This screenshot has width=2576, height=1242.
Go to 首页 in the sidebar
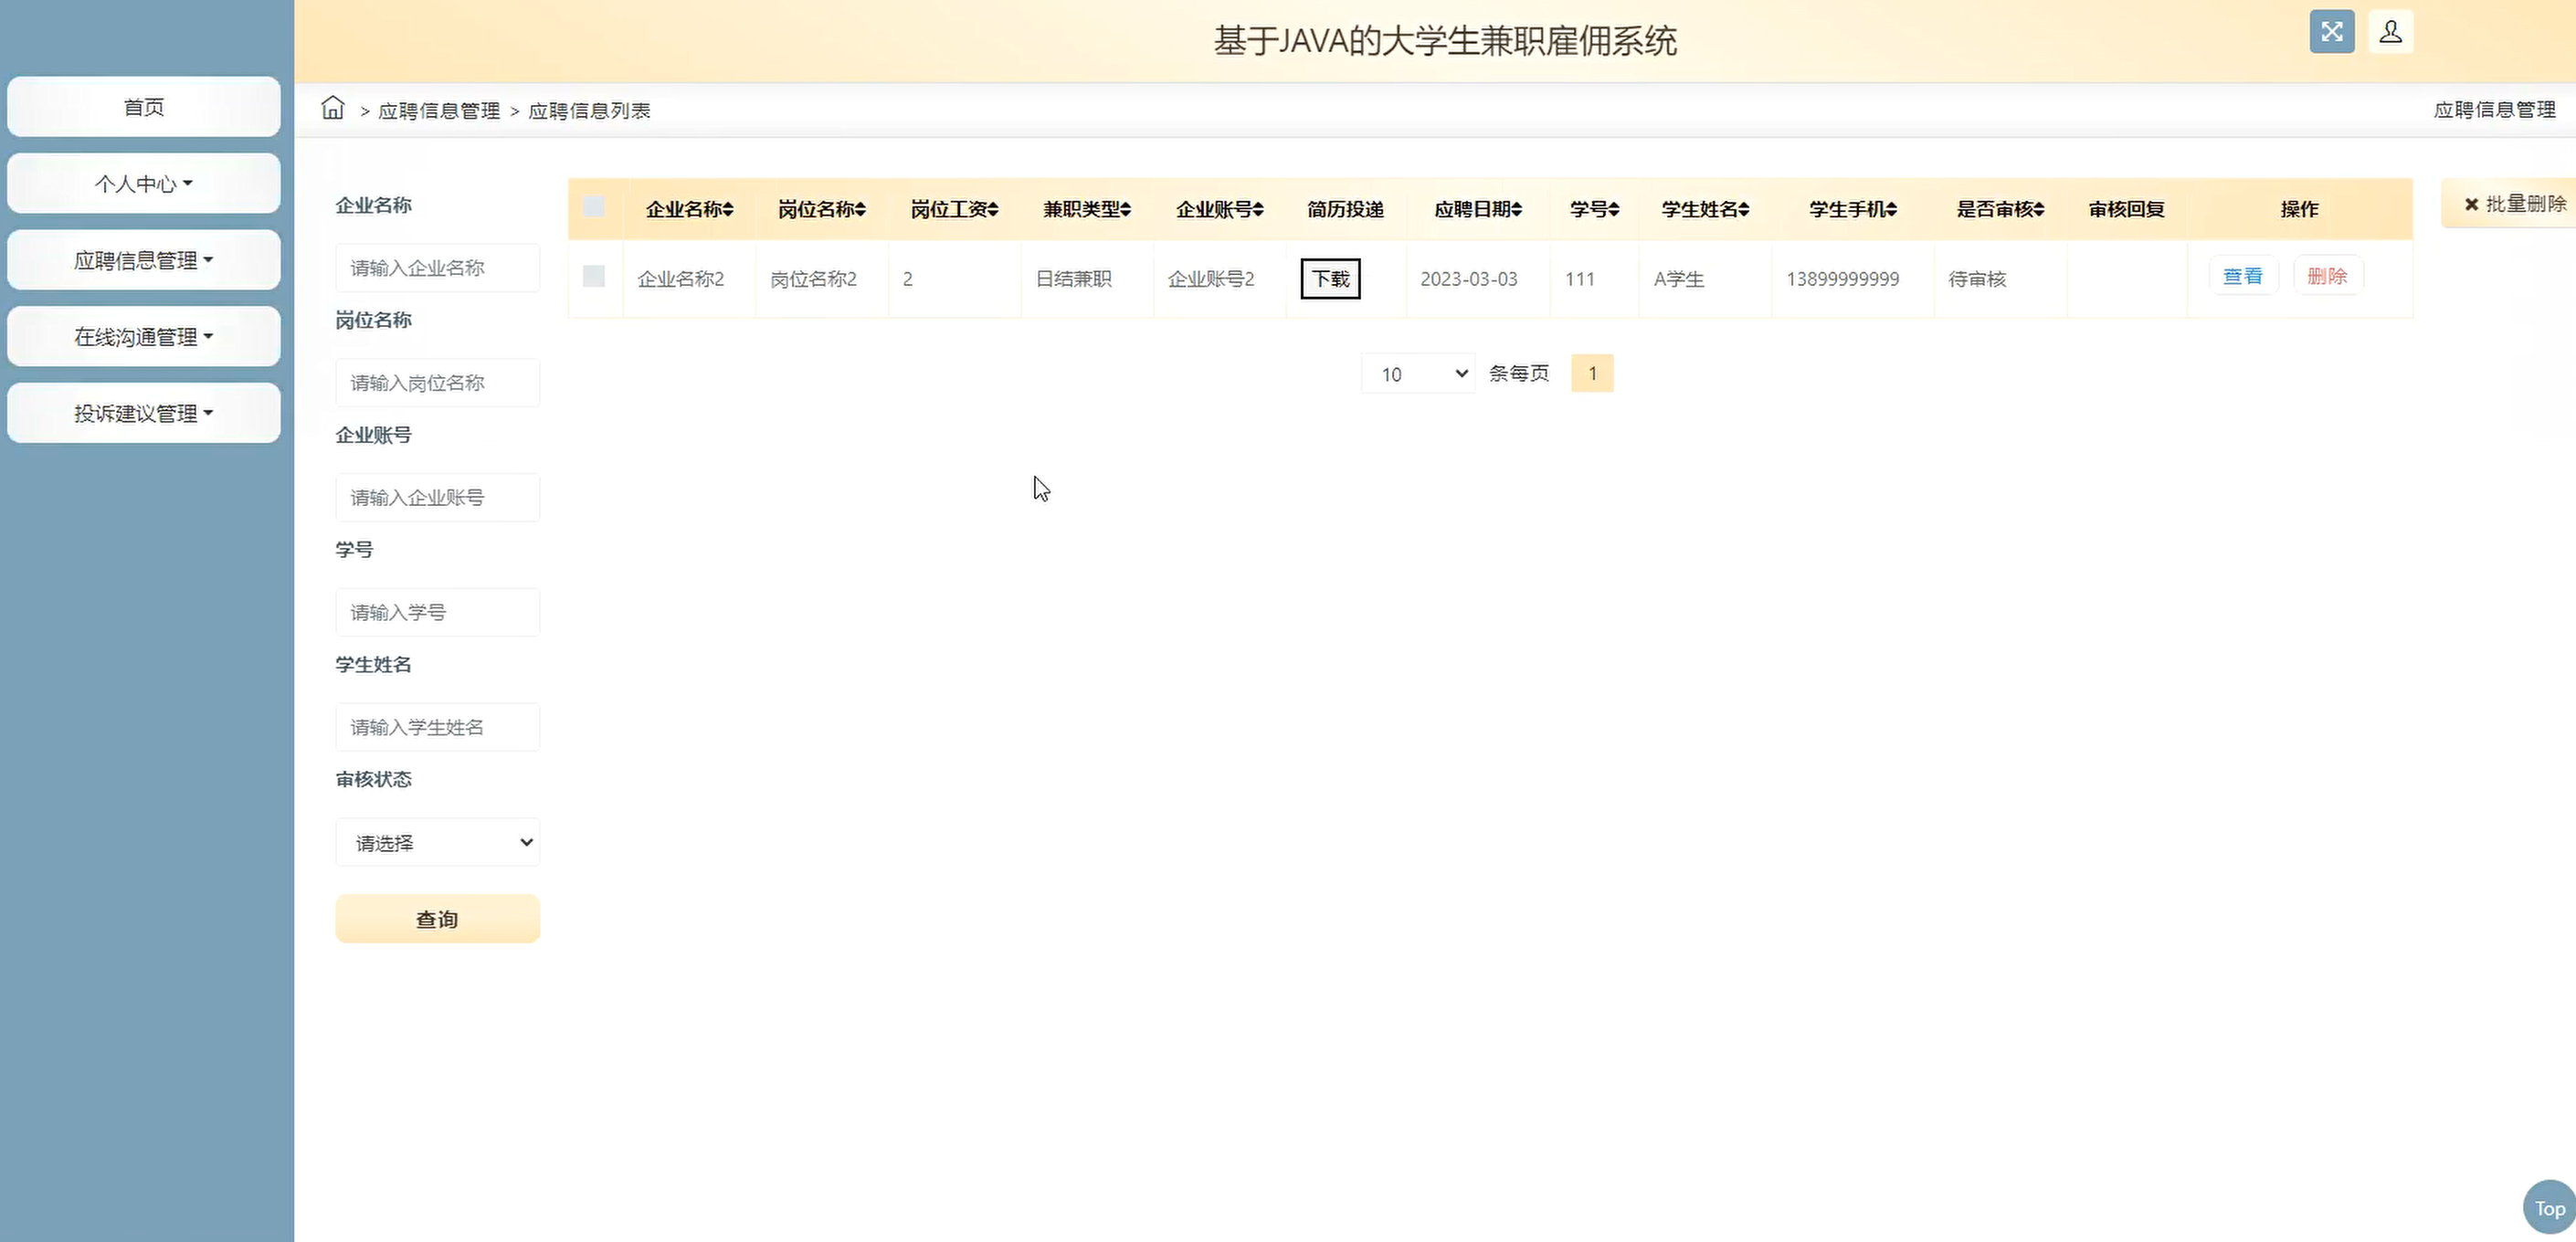[x=144, y=107]
